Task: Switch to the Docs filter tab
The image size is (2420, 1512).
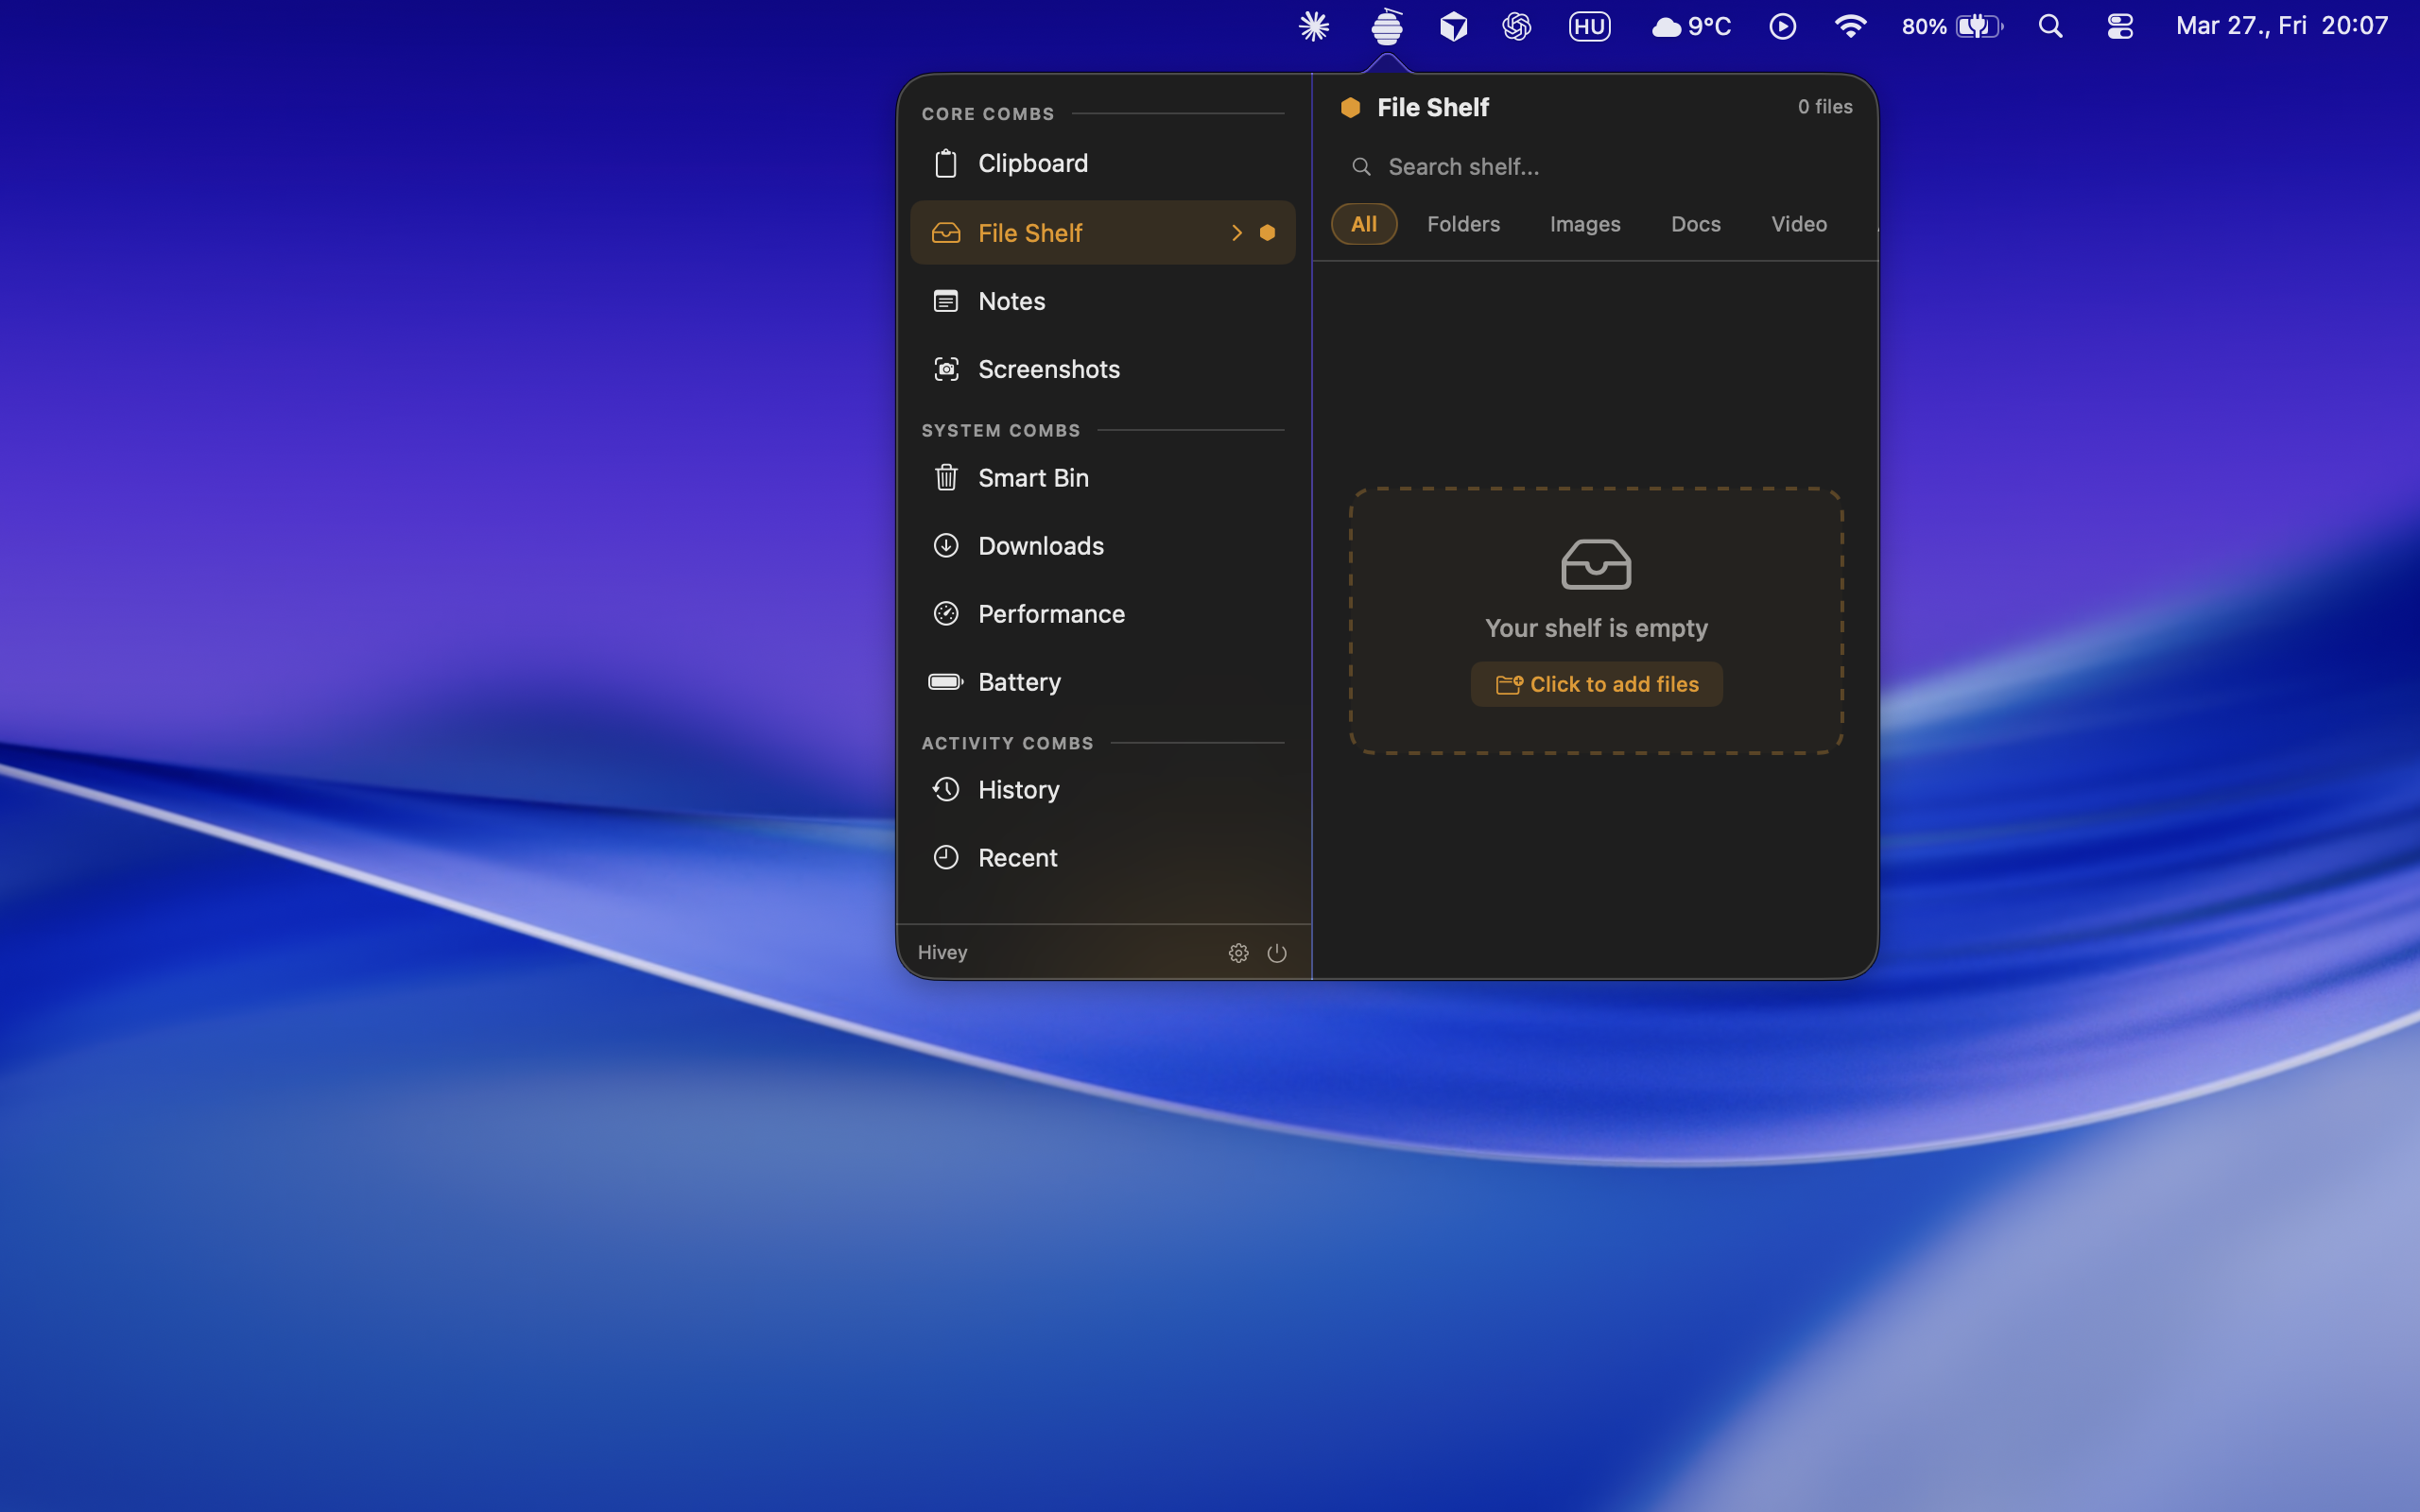Action: pyautogui.click(x=1695, y=224)
